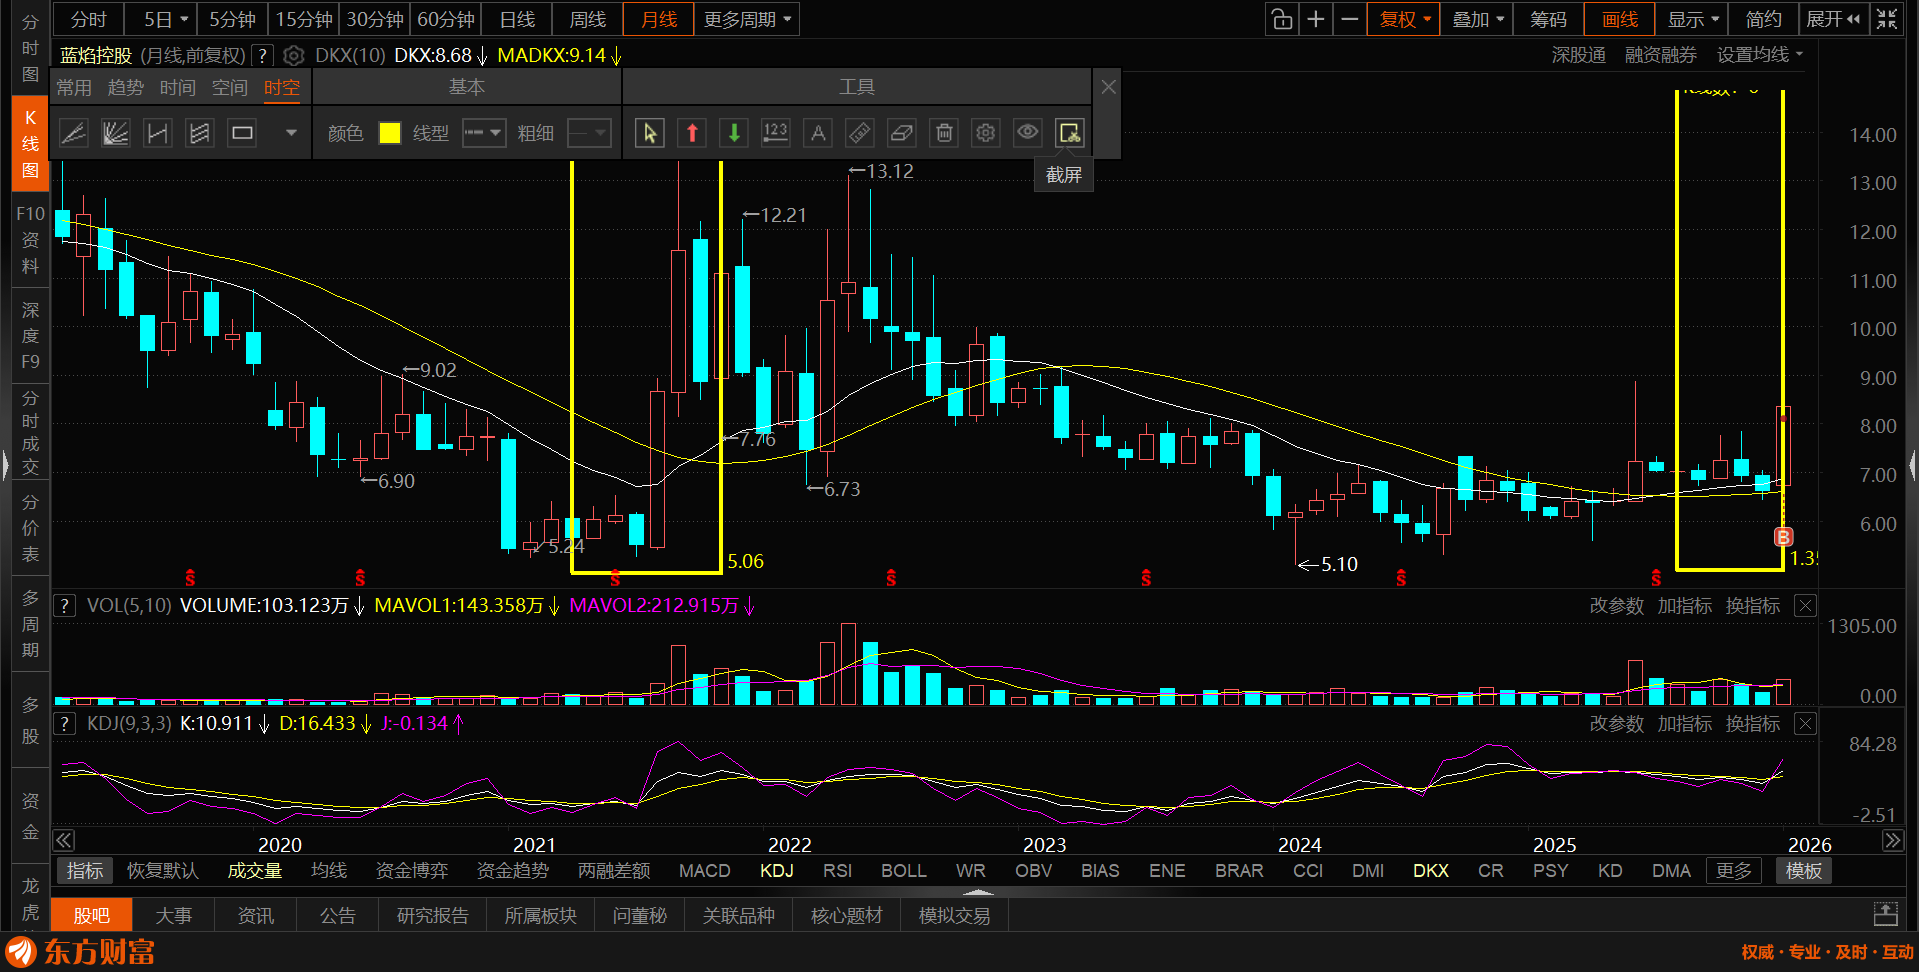Screen dimensions: 1919x972
Task: Choose the red up-arrow marker tool
Action: pos(692,133)
